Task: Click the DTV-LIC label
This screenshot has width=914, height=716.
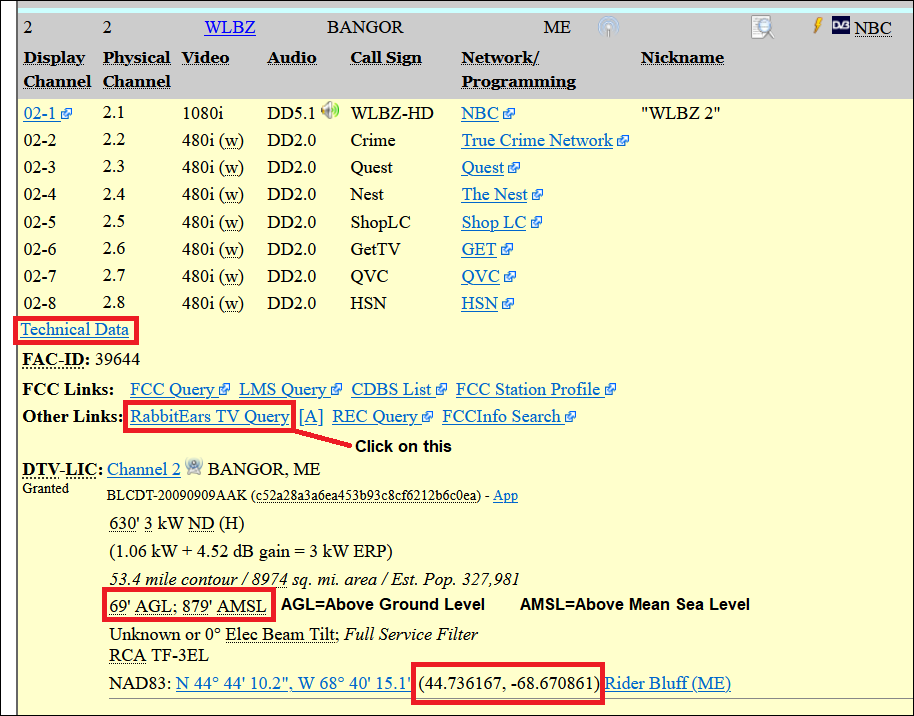Action: 62,469
